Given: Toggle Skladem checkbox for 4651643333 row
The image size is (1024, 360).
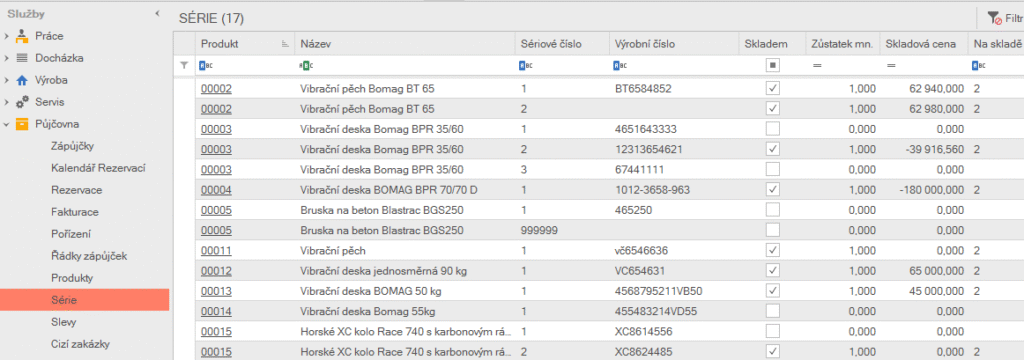Looking at the screenshot, I should (x=773, y=129).
